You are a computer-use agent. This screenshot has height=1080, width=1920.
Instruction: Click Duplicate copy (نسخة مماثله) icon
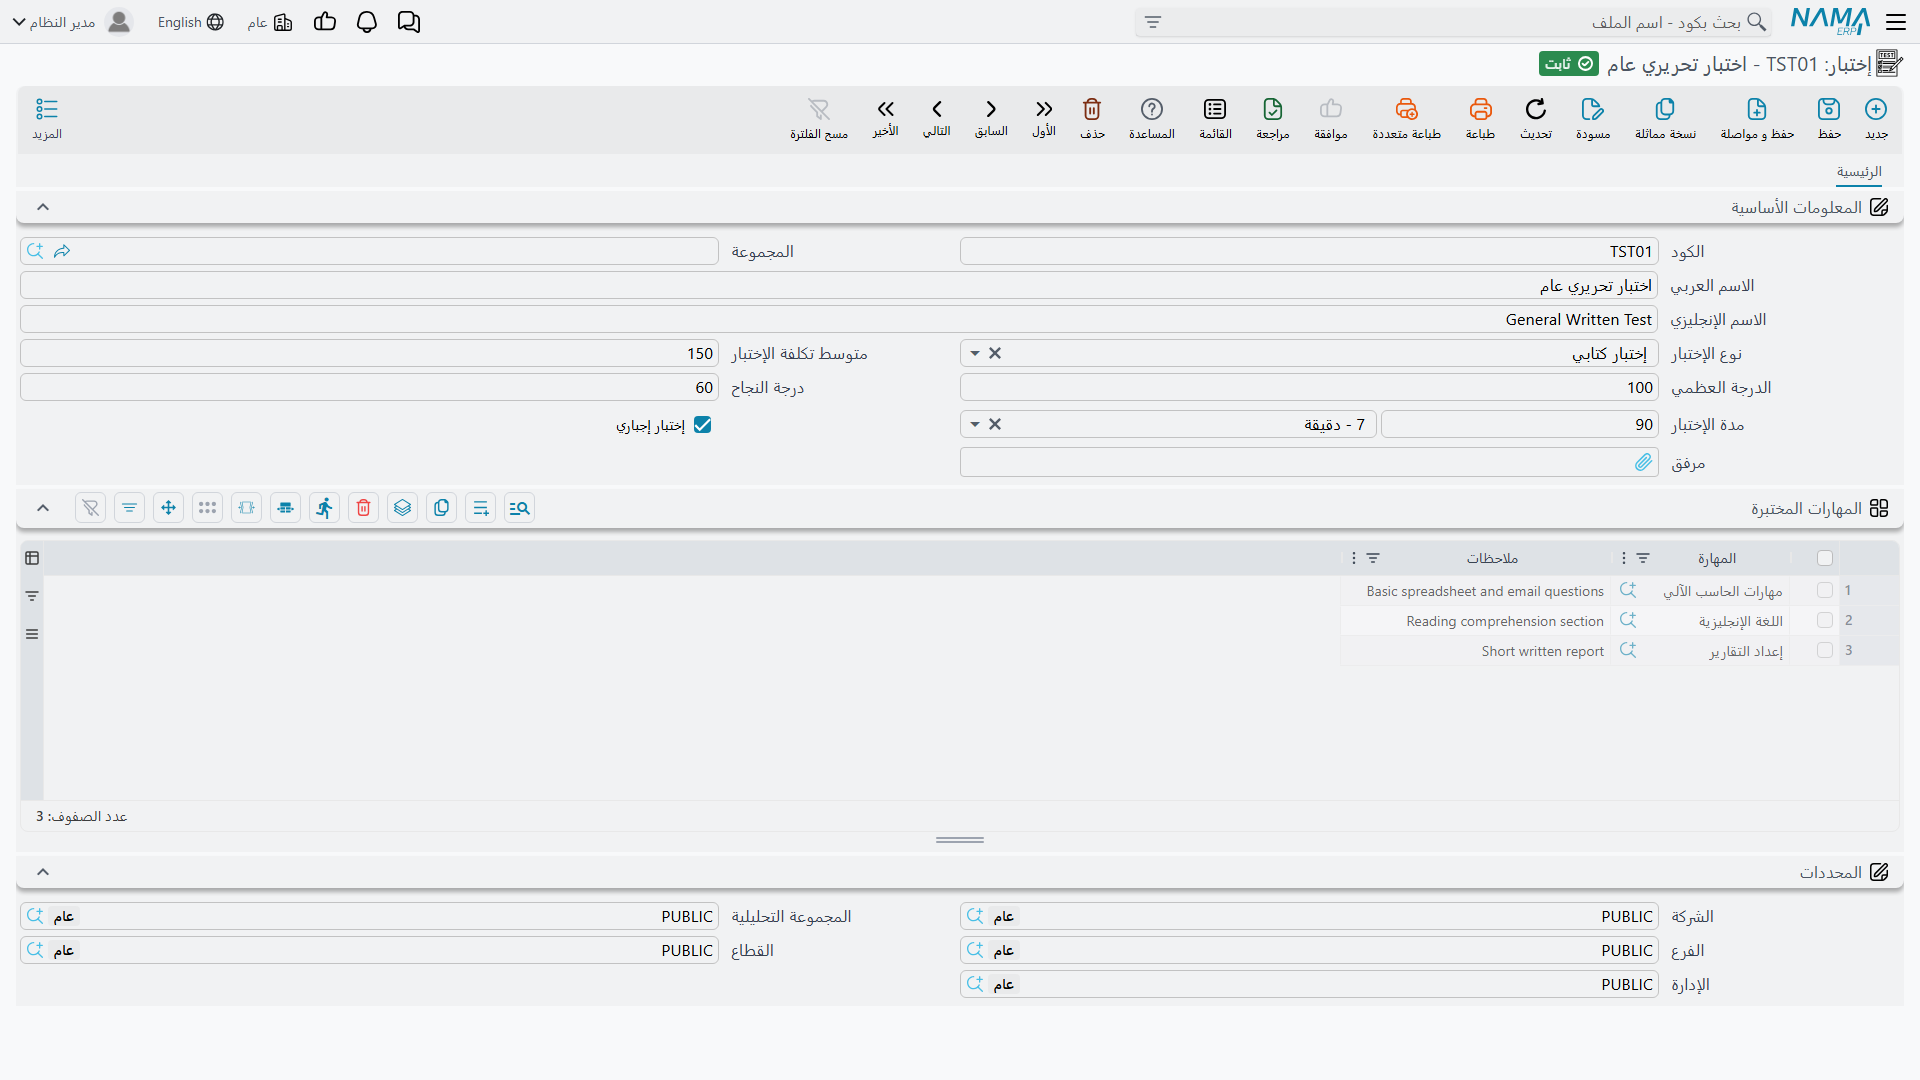1665,118
